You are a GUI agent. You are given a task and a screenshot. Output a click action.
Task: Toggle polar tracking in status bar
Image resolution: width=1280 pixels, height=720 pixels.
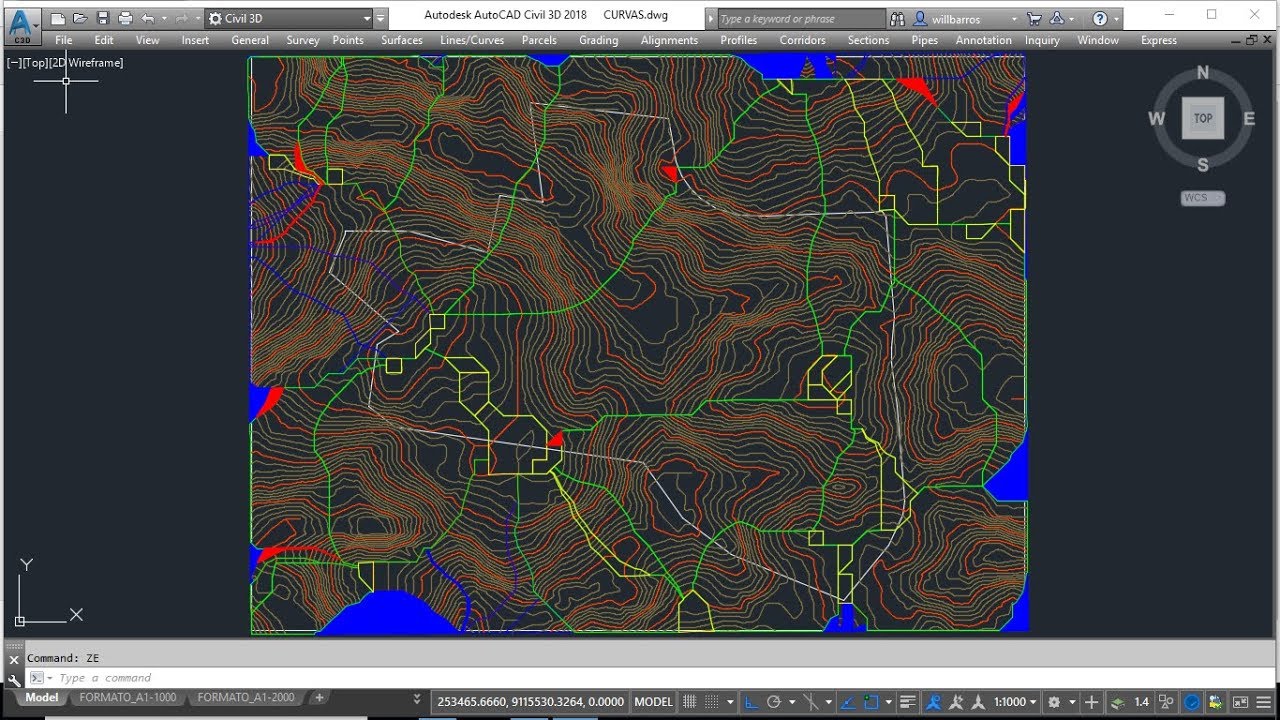(773, 702)
